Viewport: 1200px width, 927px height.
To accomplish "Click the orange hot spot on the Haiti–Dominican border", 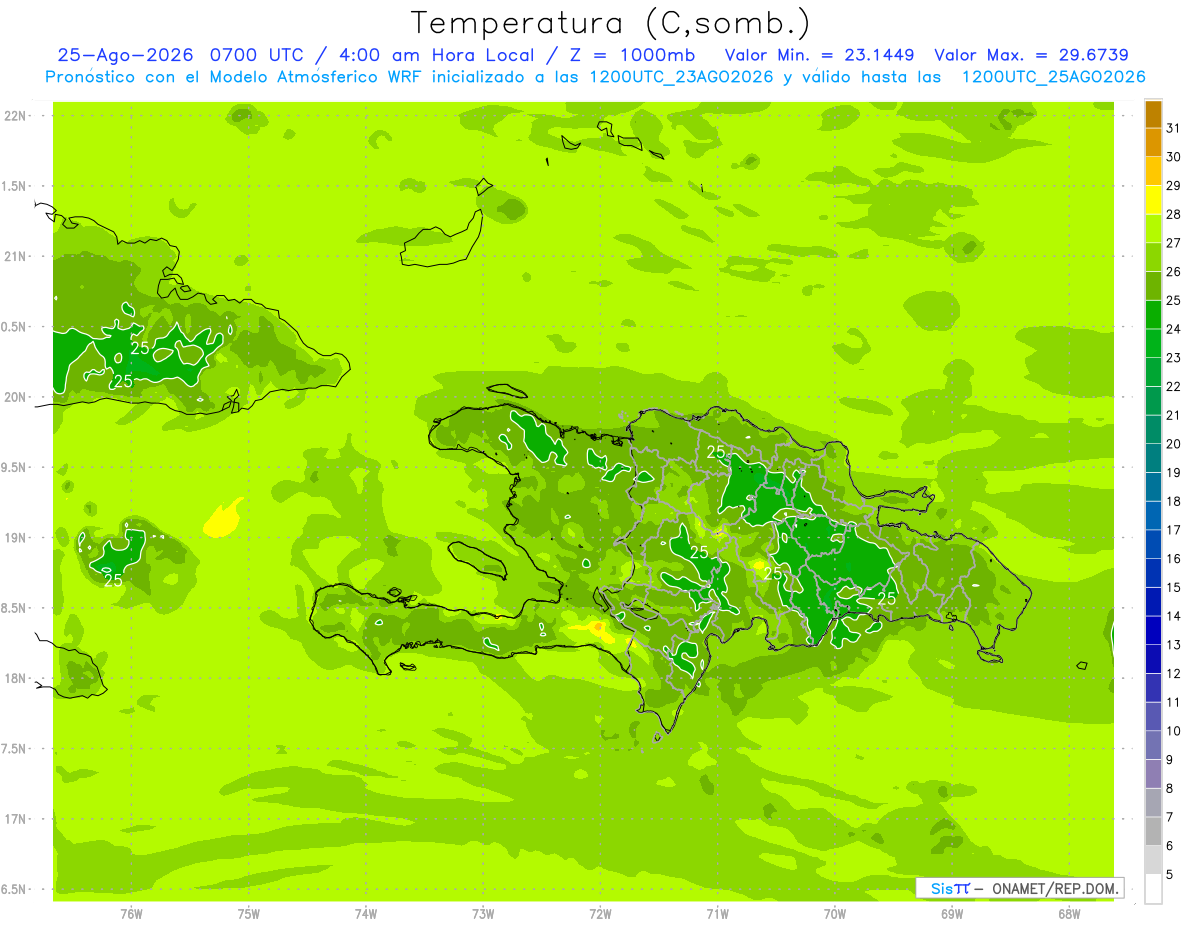I will 598,628.
